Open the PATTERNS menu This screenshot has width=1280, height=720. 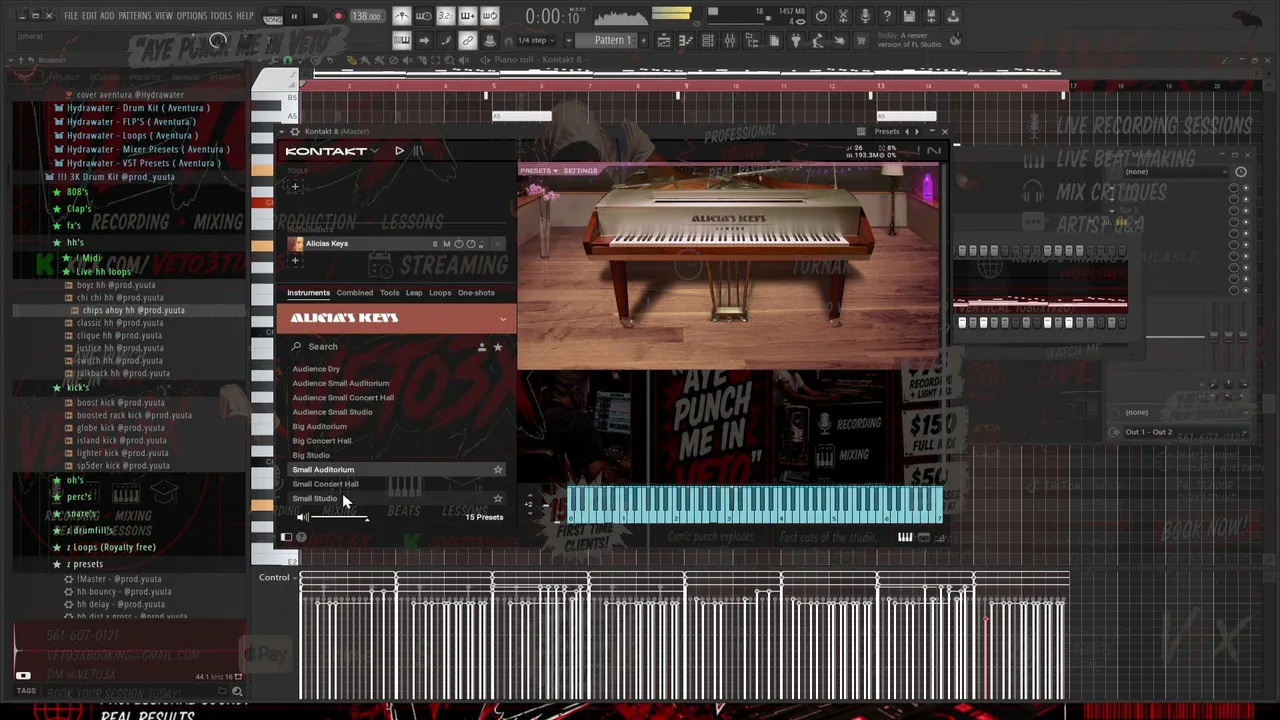pyautogui.click(x=135, y=16)
